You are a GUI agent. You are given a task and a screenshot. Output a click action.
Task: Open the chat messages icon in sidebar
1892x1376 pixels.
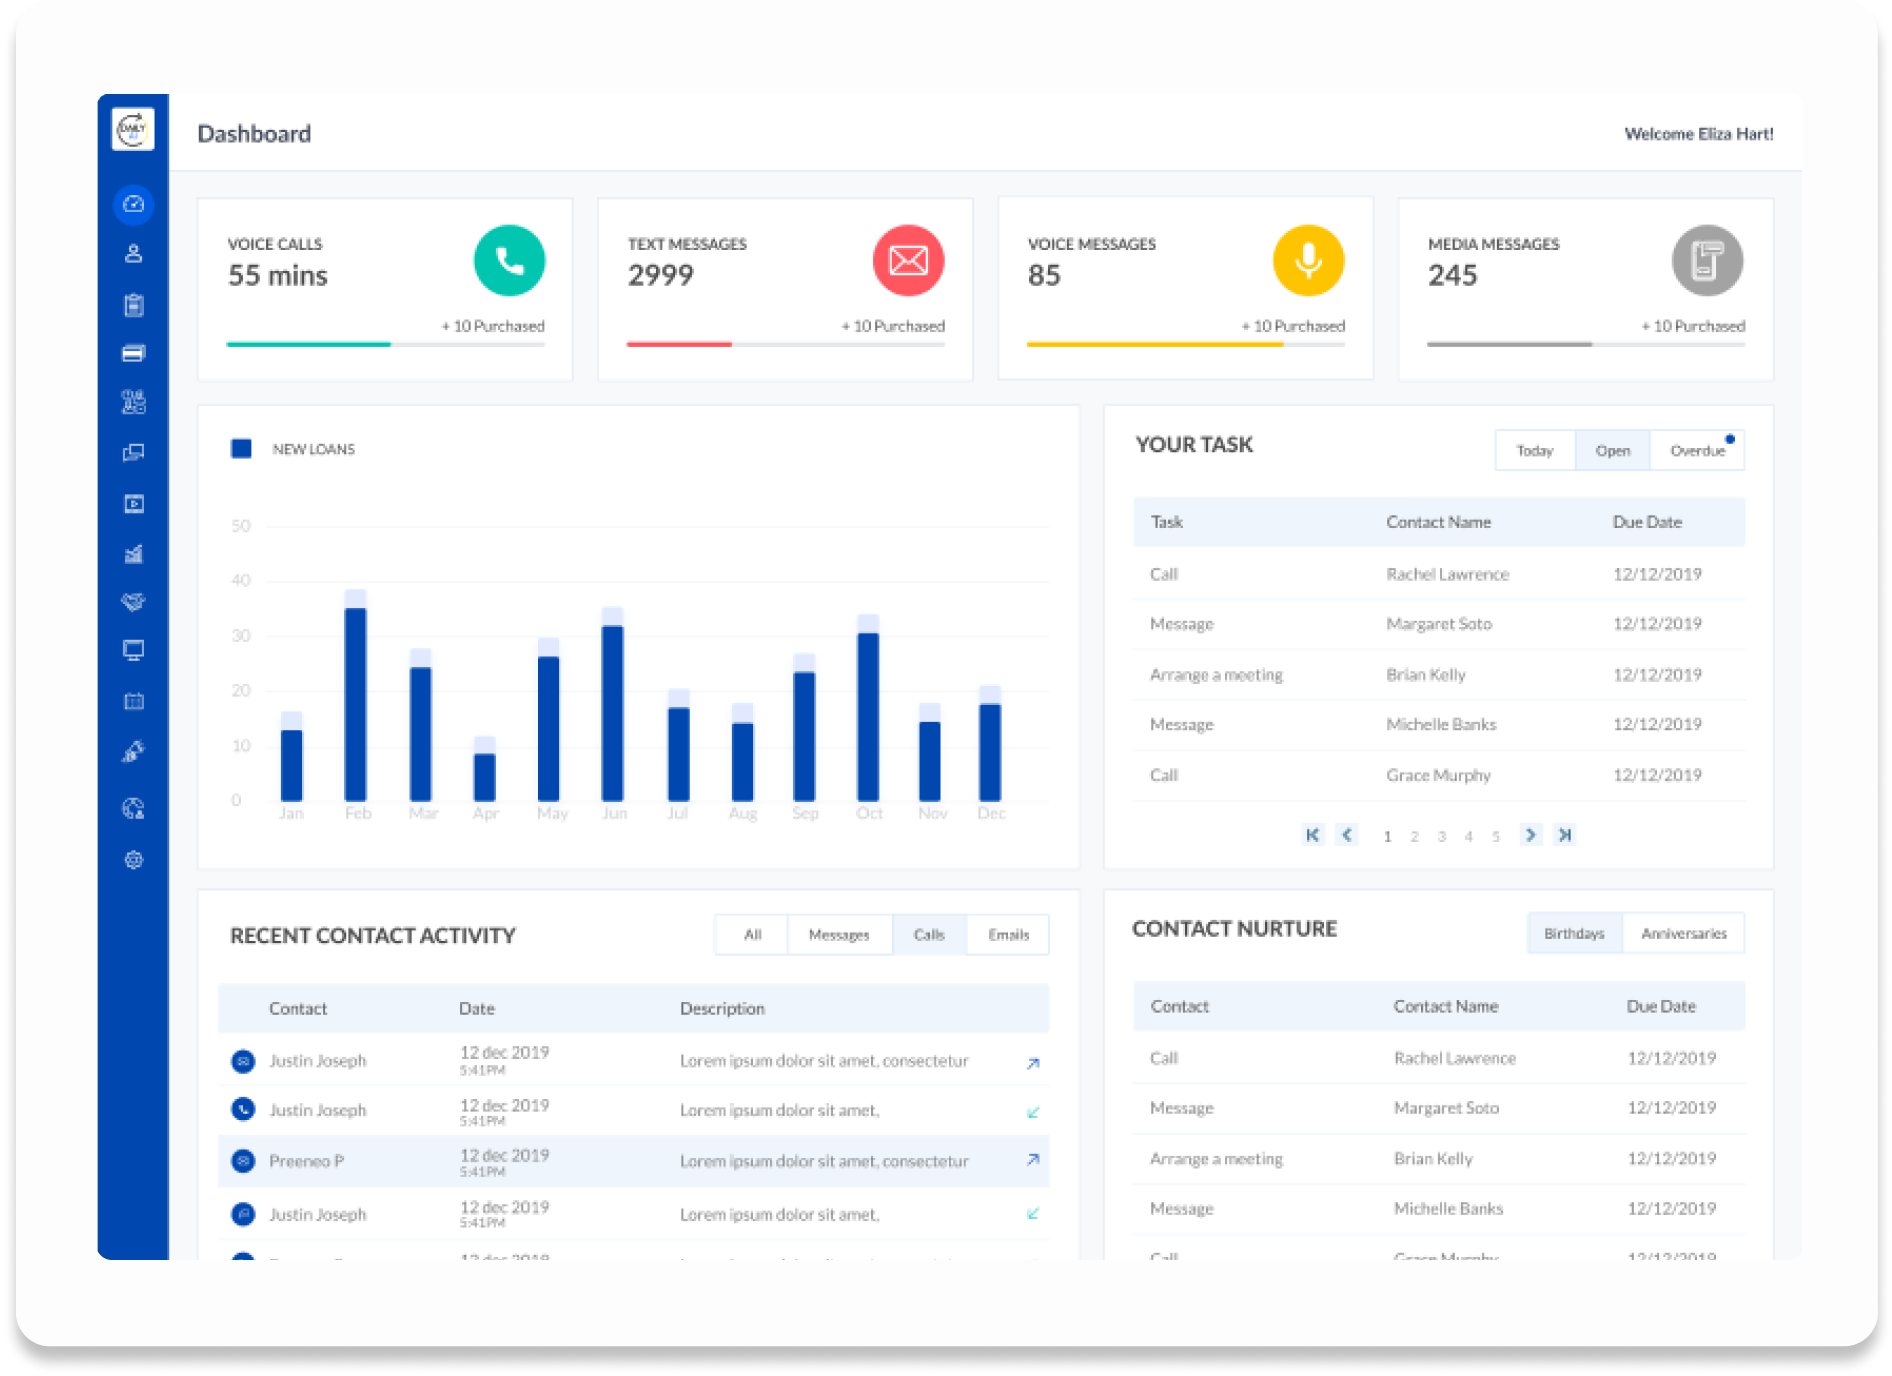tap(133, 453)
